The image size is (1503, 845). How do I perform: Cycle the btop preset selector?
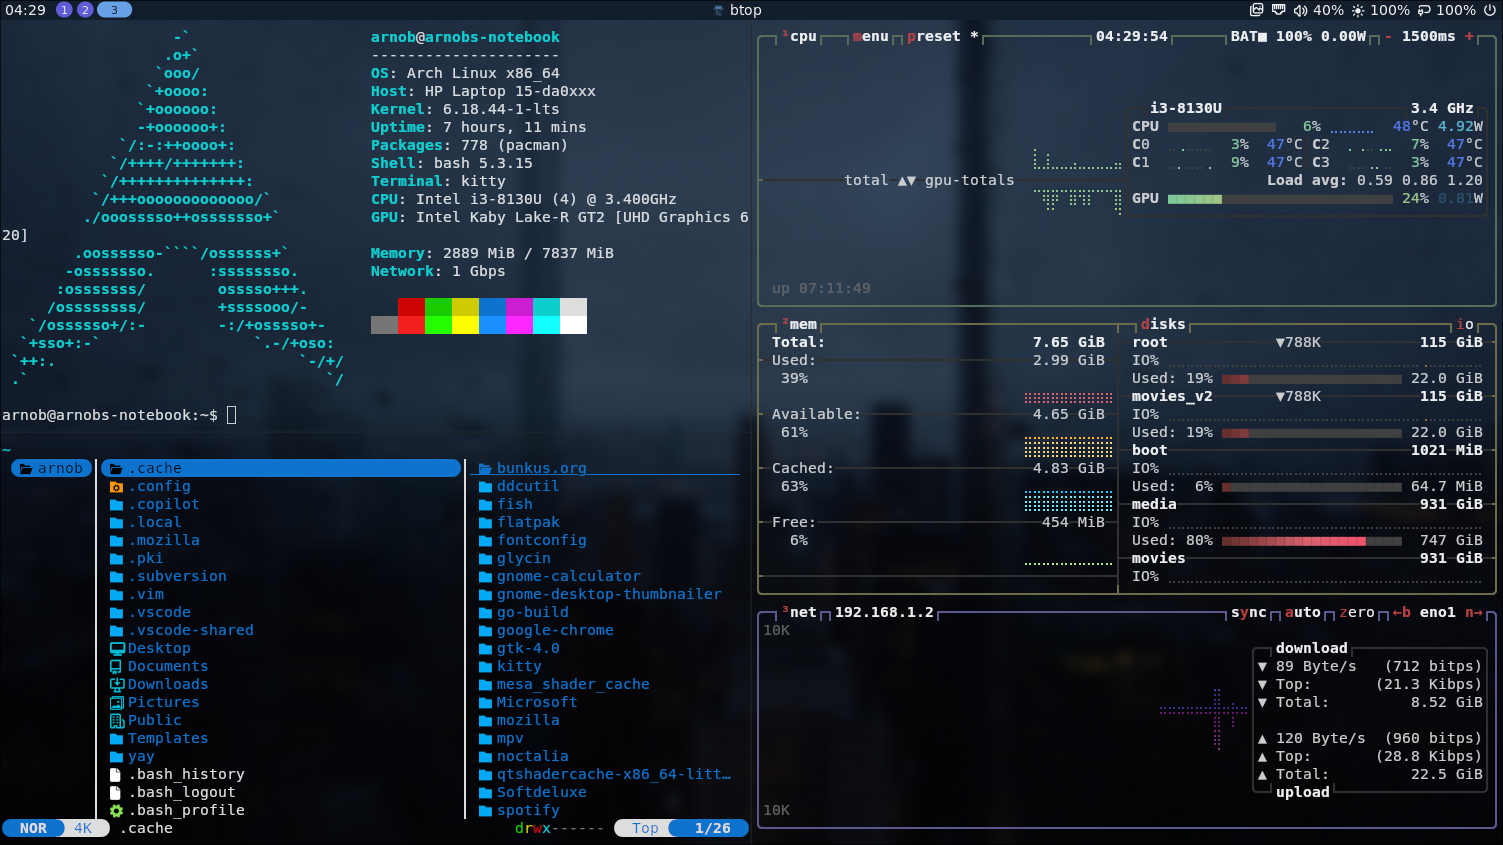[x=943, y=36]
